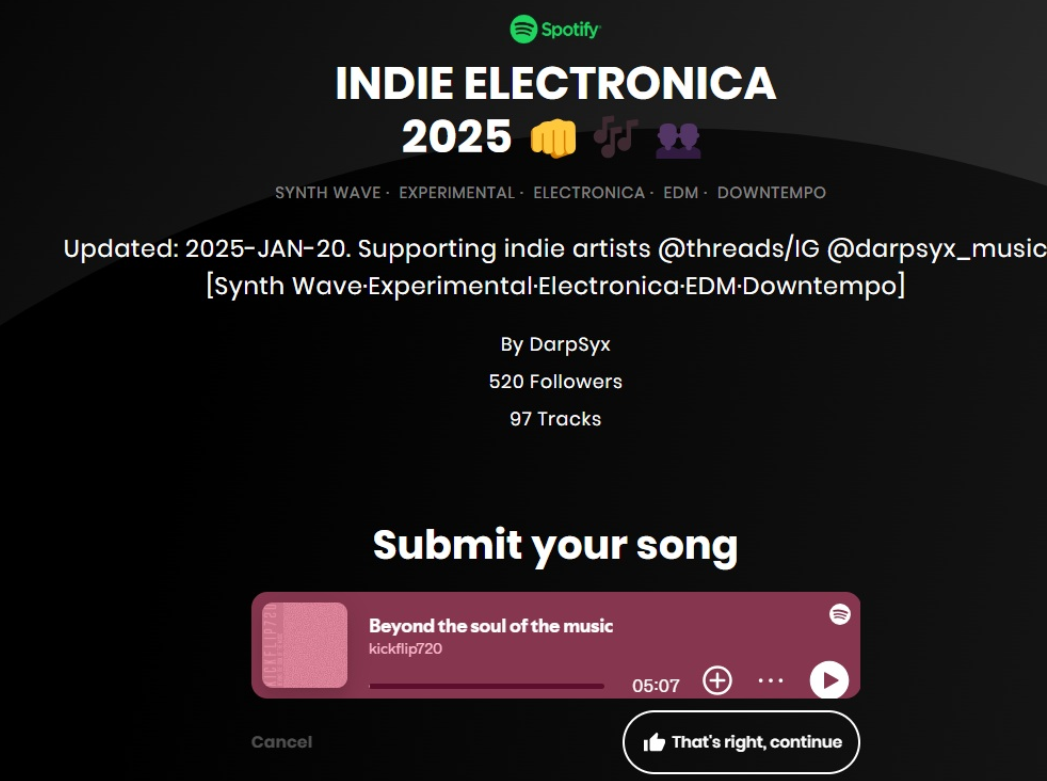Open the kickflip720 album cover thumbnail

(304, 645)
